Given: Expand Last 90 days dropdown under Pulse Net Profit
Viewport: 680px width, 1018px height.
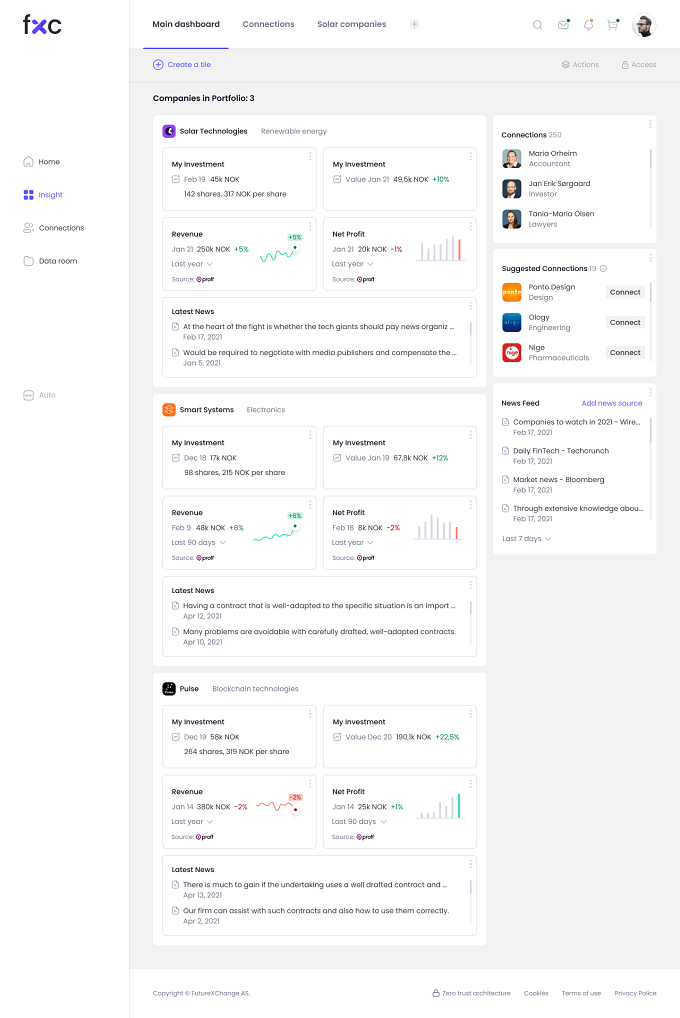Looking at the screenshot, I should pyautogui.click(x=359, y=822).
